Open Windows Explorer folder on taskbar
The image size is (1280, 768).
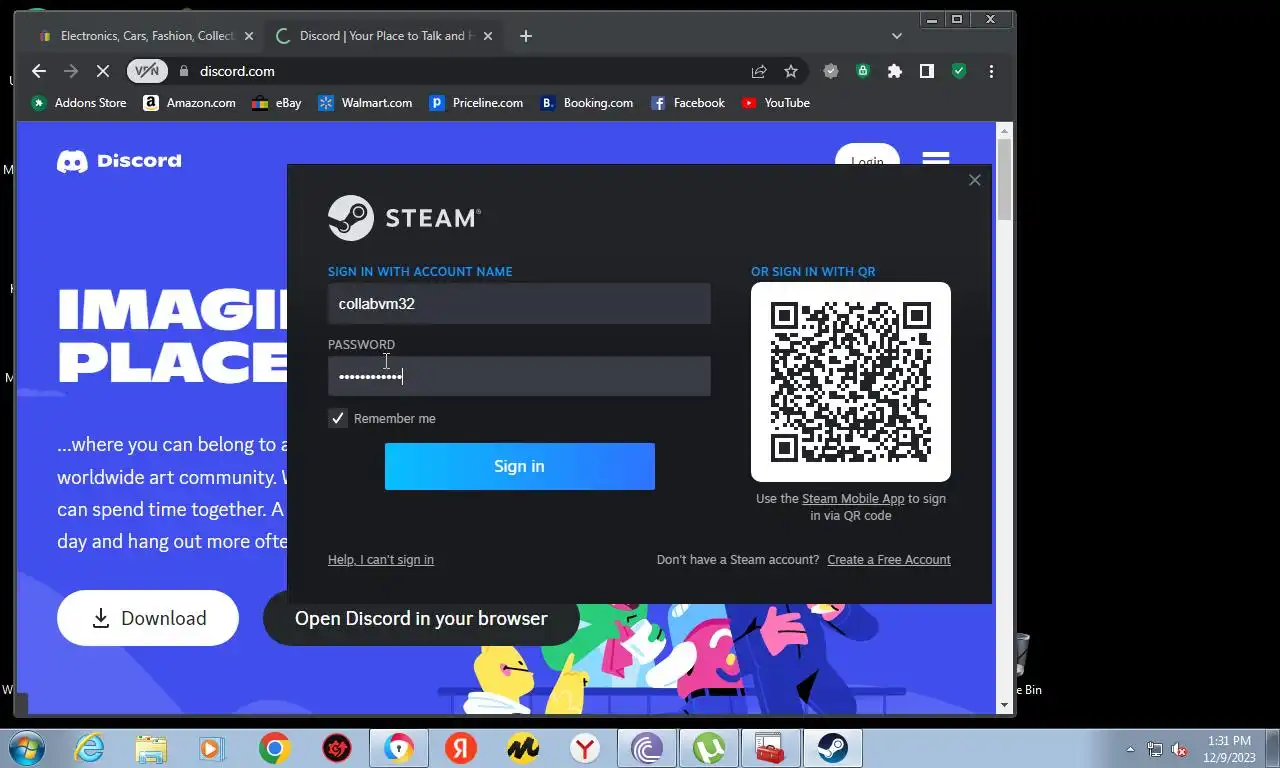click(151, 748)
